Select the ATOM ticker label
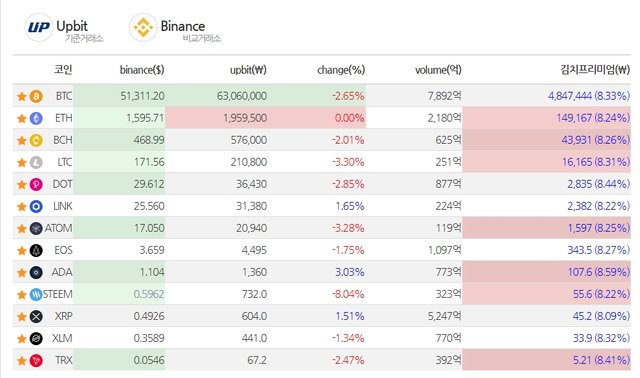 [58, 229]
